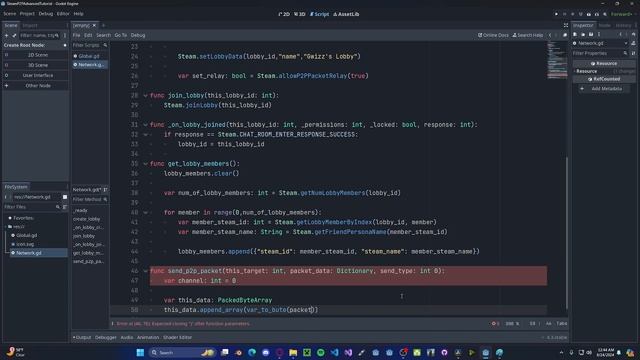Toggle distraction-free mode icon
Screen dimensions: 640x360
[x=566, y=25]
